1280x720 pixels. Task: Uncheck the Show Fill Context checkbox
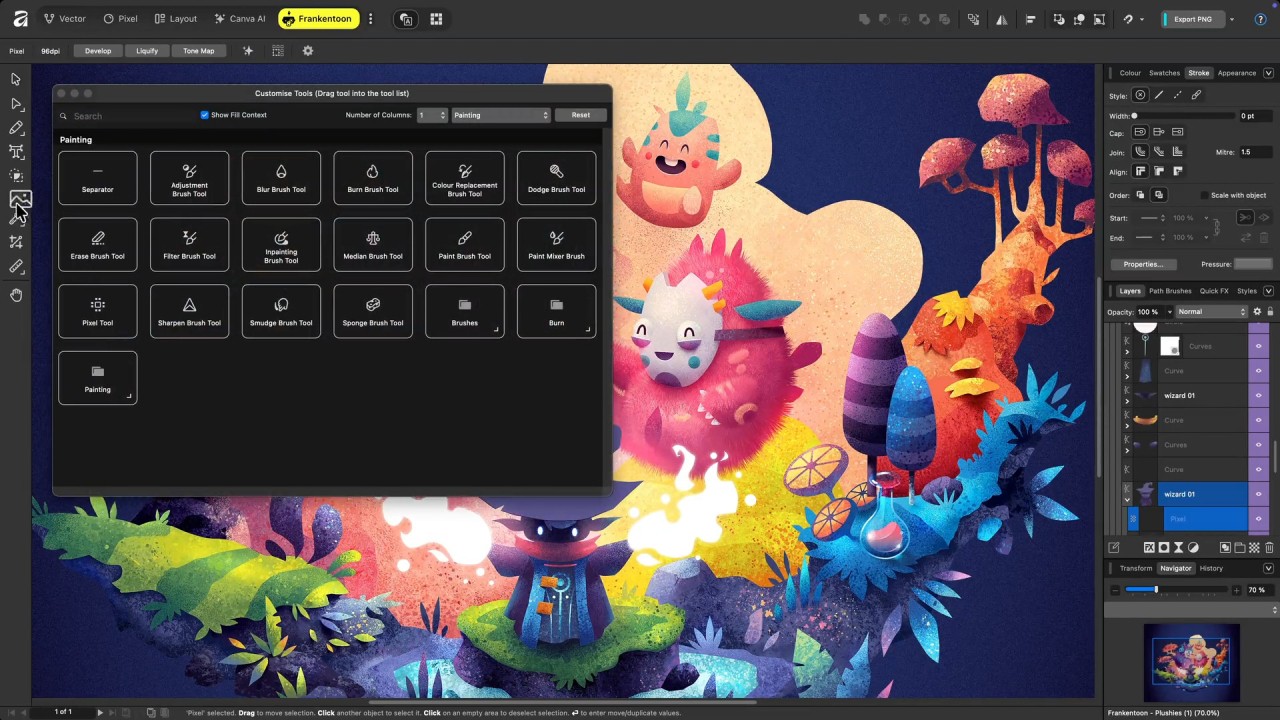coord(205,115)
